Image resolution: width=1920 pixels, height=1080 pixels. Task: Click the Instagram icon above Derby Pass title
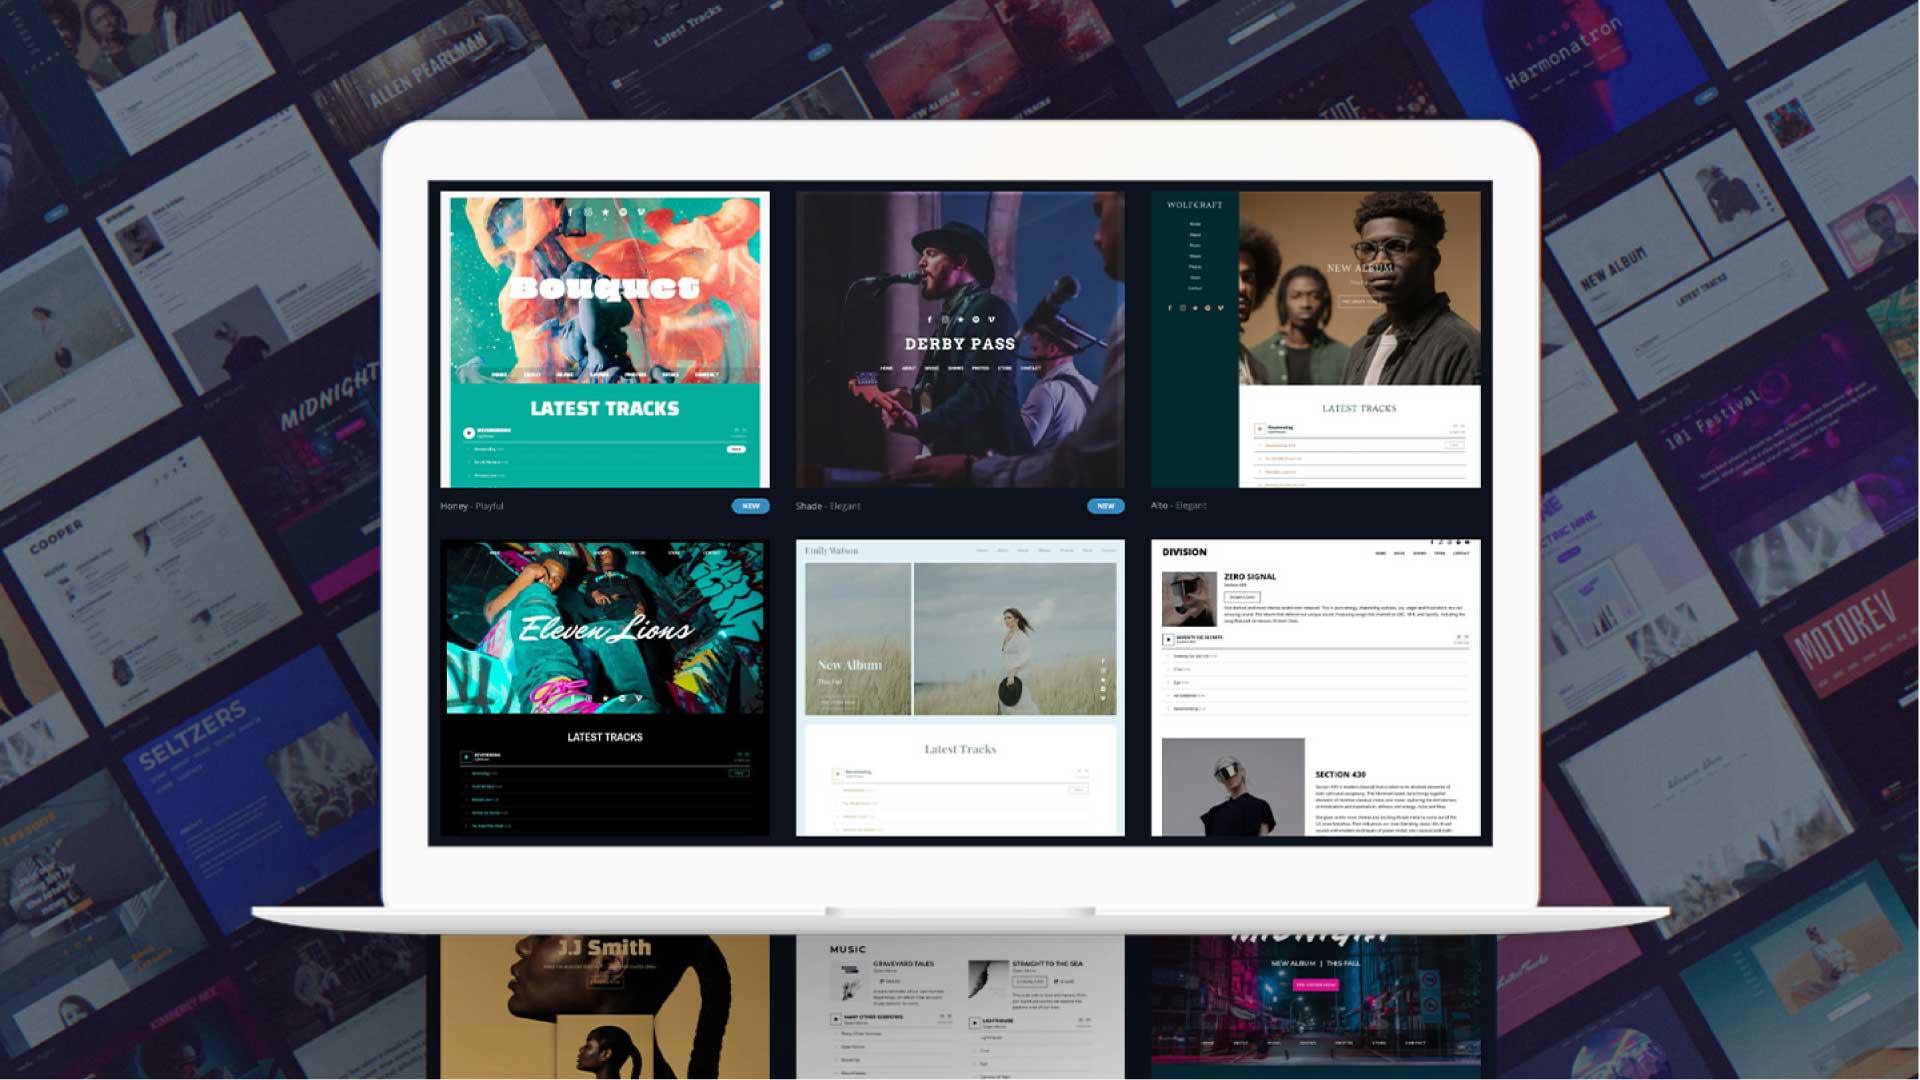(x=945, y=320)
